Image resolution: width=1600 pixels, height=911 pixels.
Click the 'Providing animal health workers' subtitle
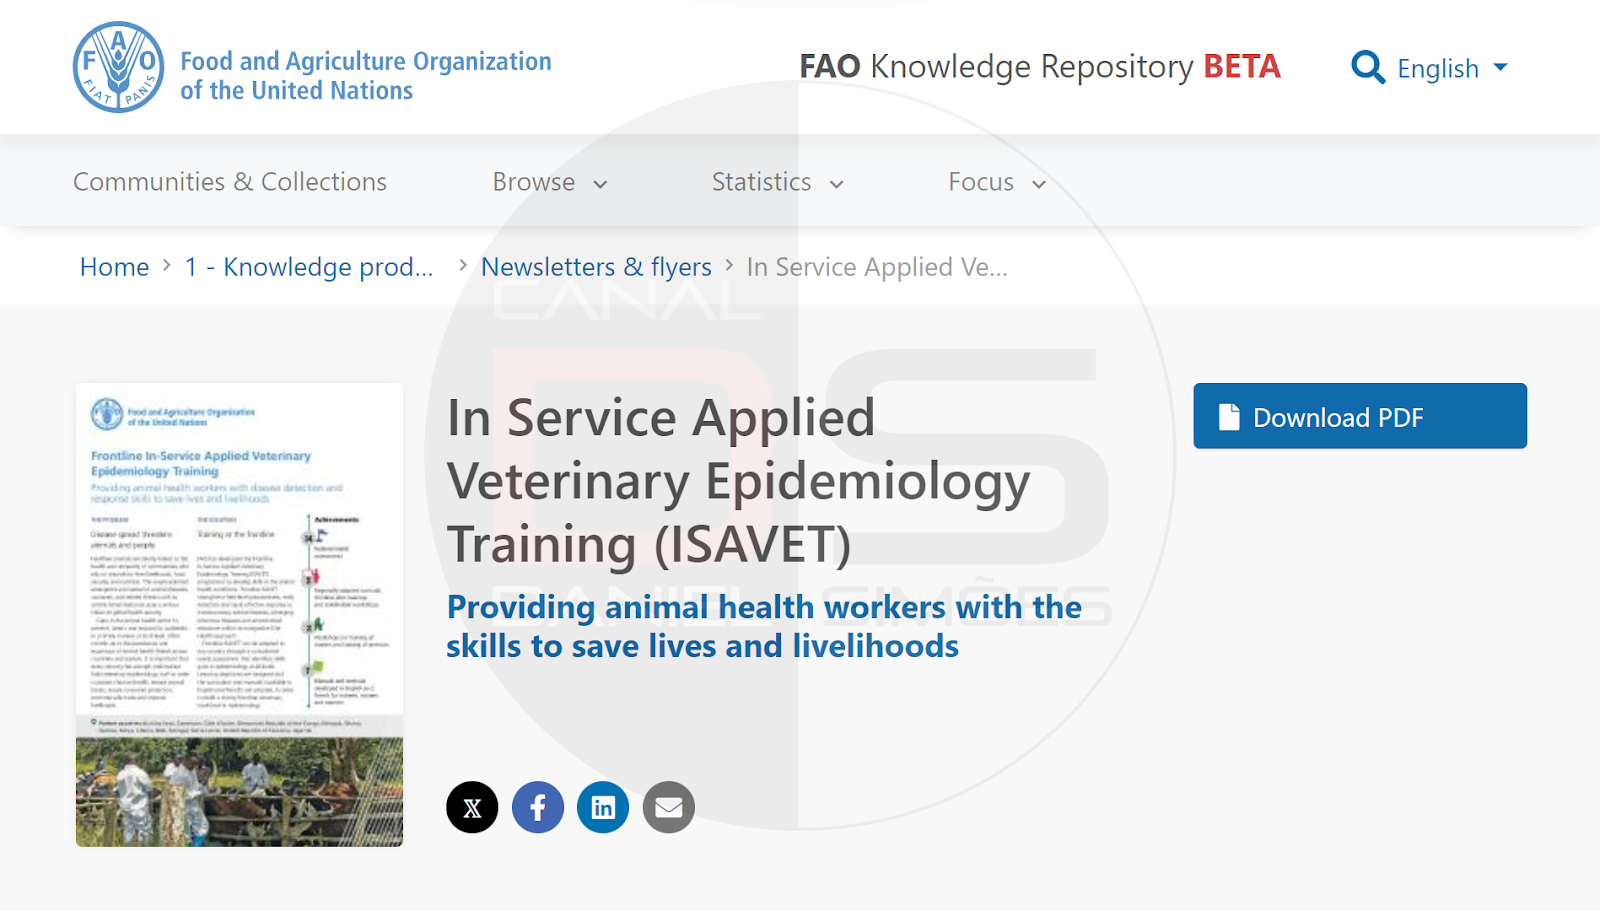764,626
